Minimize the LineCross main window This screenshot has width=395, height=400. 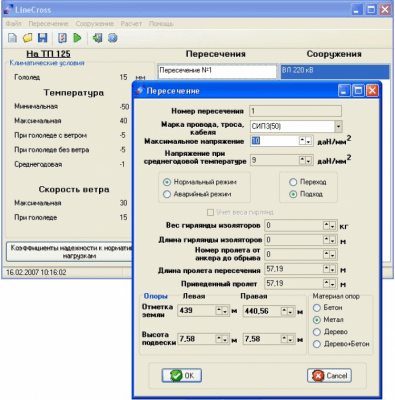(x=357, y=9)
